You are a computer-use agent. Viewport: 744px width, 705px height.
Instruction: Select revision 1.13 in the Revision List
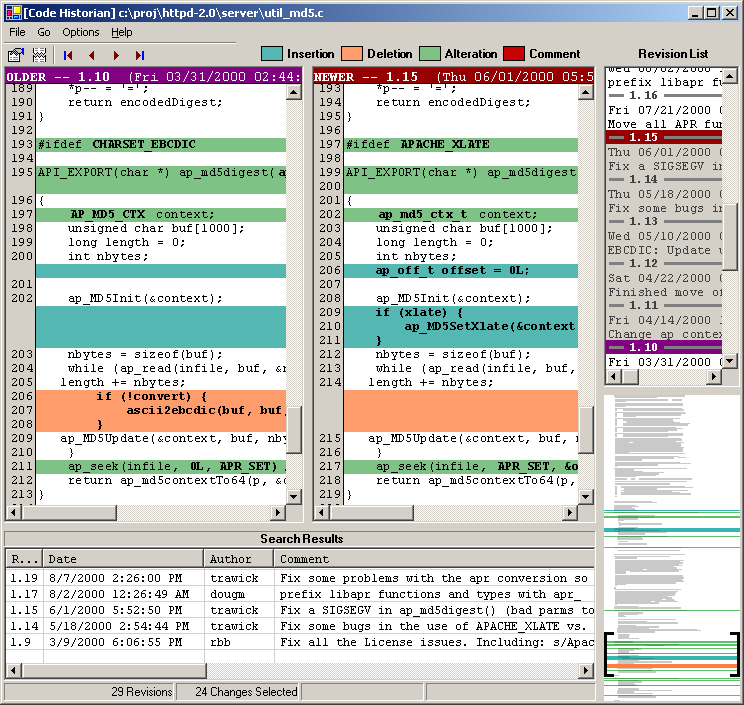click(664, 221)
